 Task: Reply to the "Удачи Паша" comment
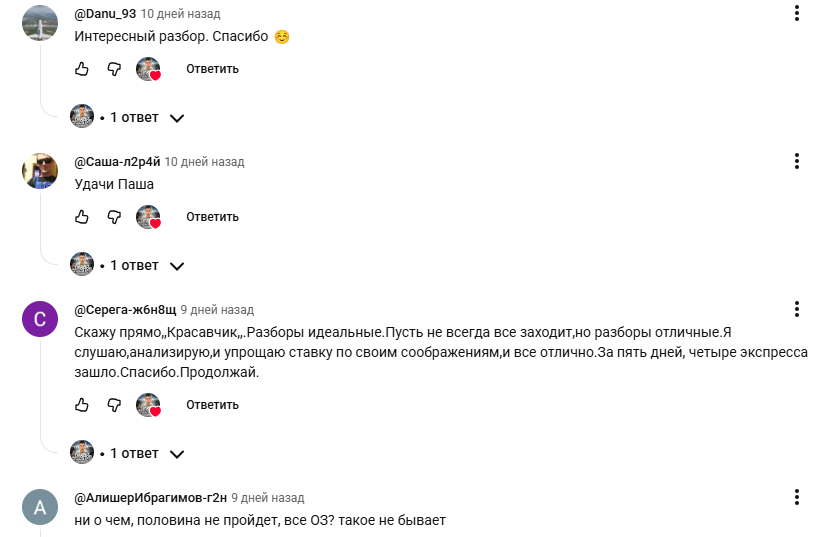212,217
